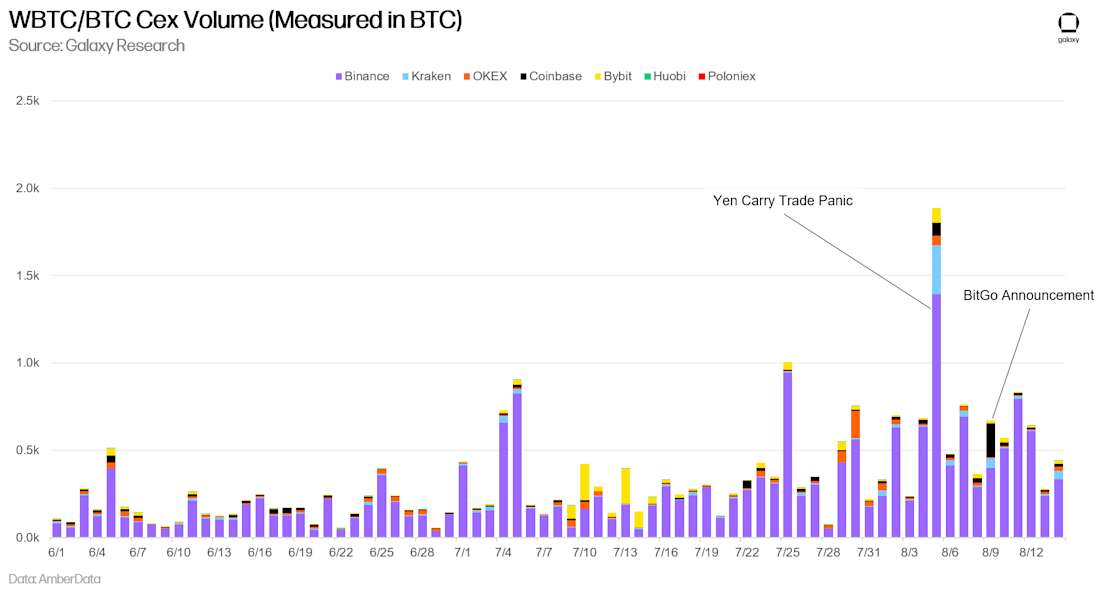The width and height of the screenshot is (1100, 590).
Task: Select the Bybit legend label
Action: (x=617, y=76)
